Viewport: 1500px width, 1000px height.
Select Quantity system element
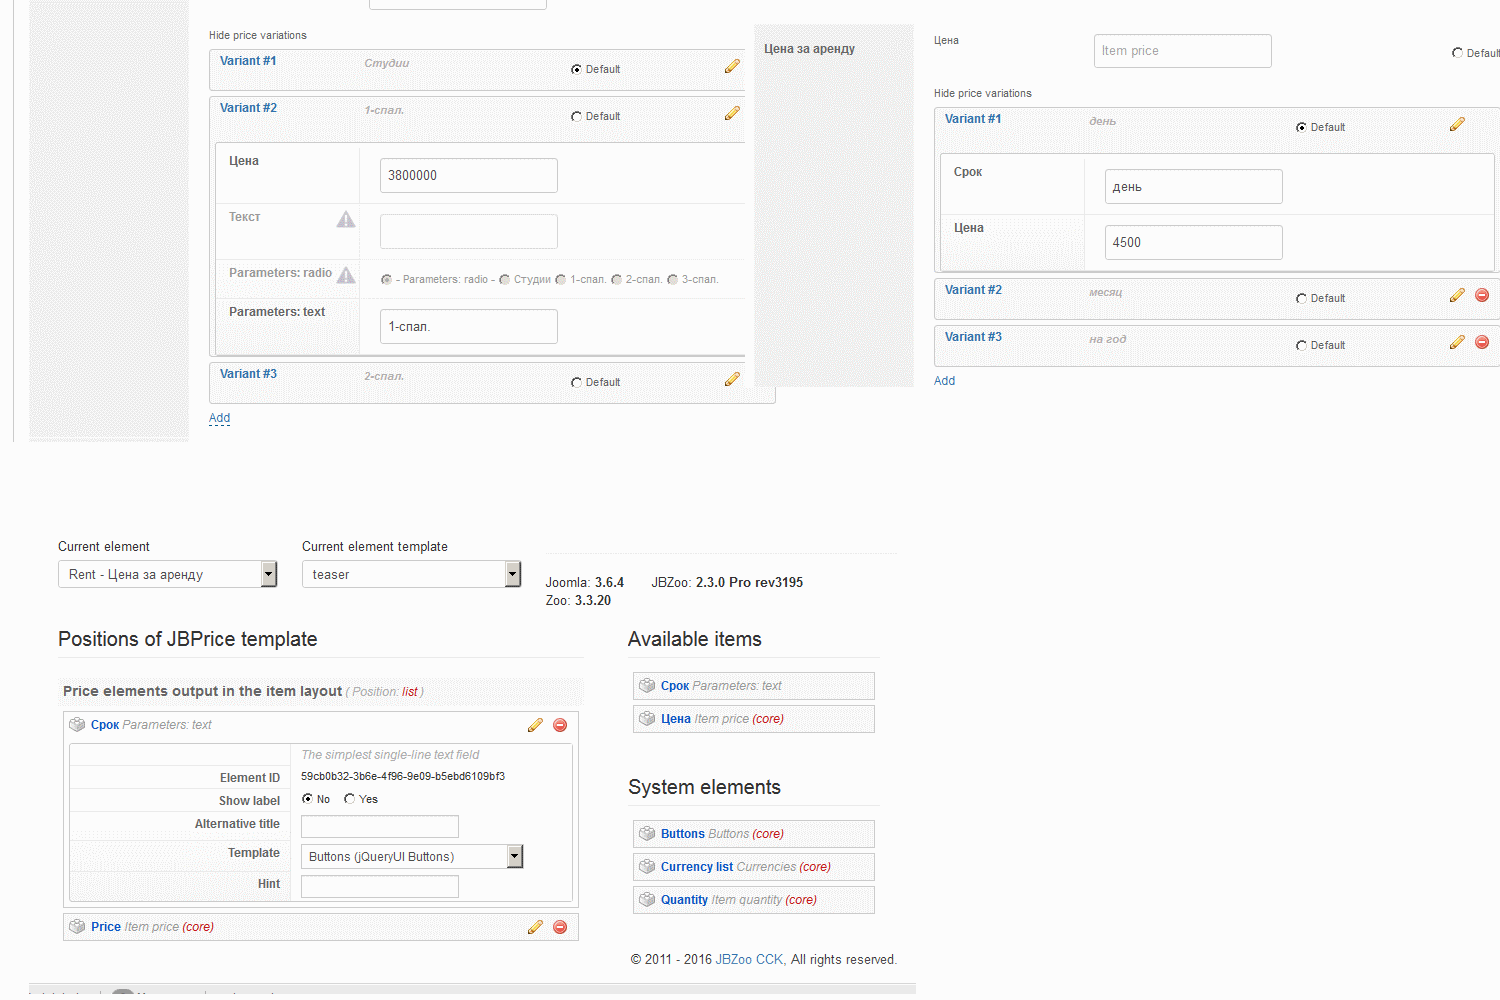684,900
